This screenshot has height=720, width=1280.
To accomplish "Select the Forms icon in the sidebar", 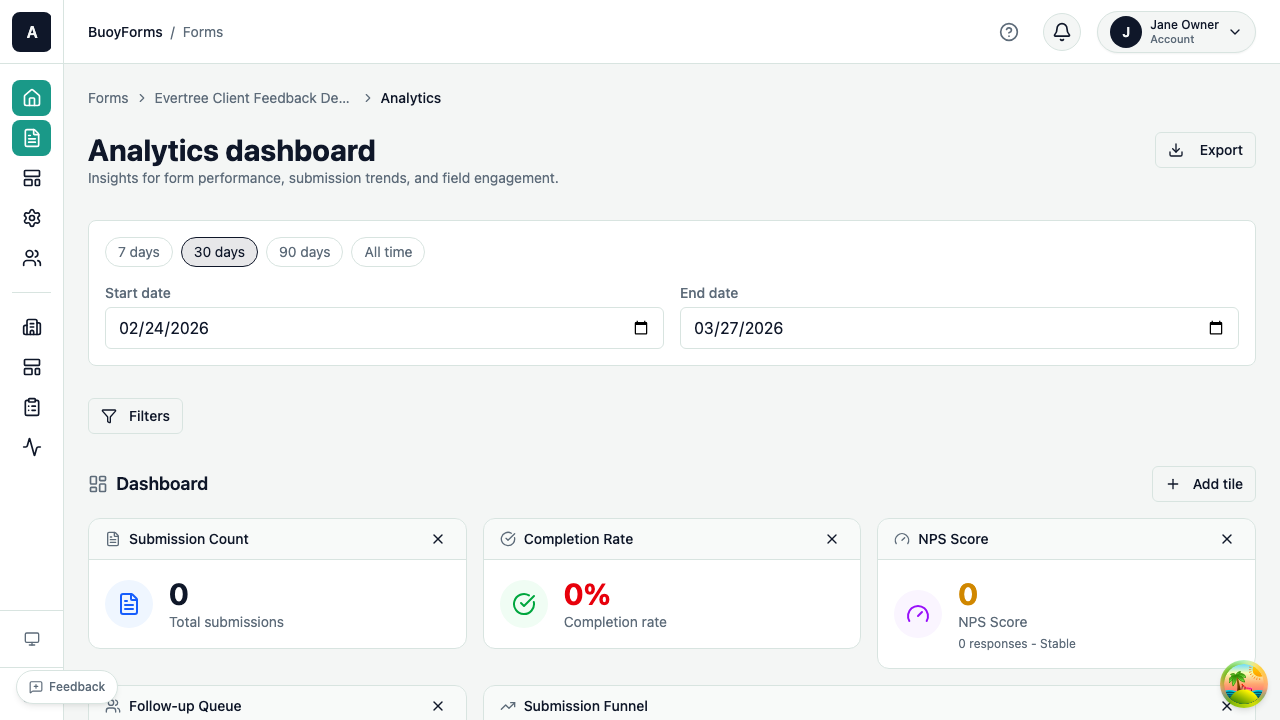I will (x=31, y=138).
